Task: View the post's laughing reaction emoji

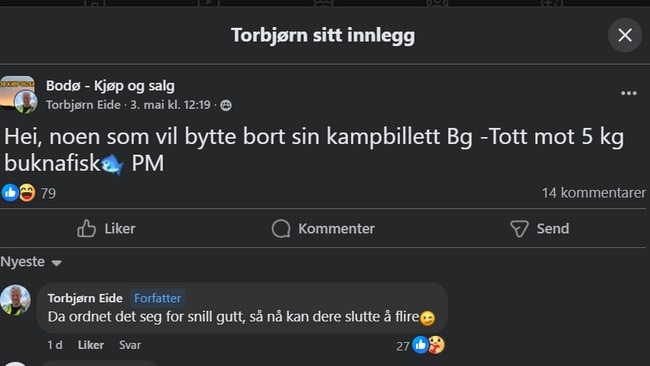Action: click(27, 193)
